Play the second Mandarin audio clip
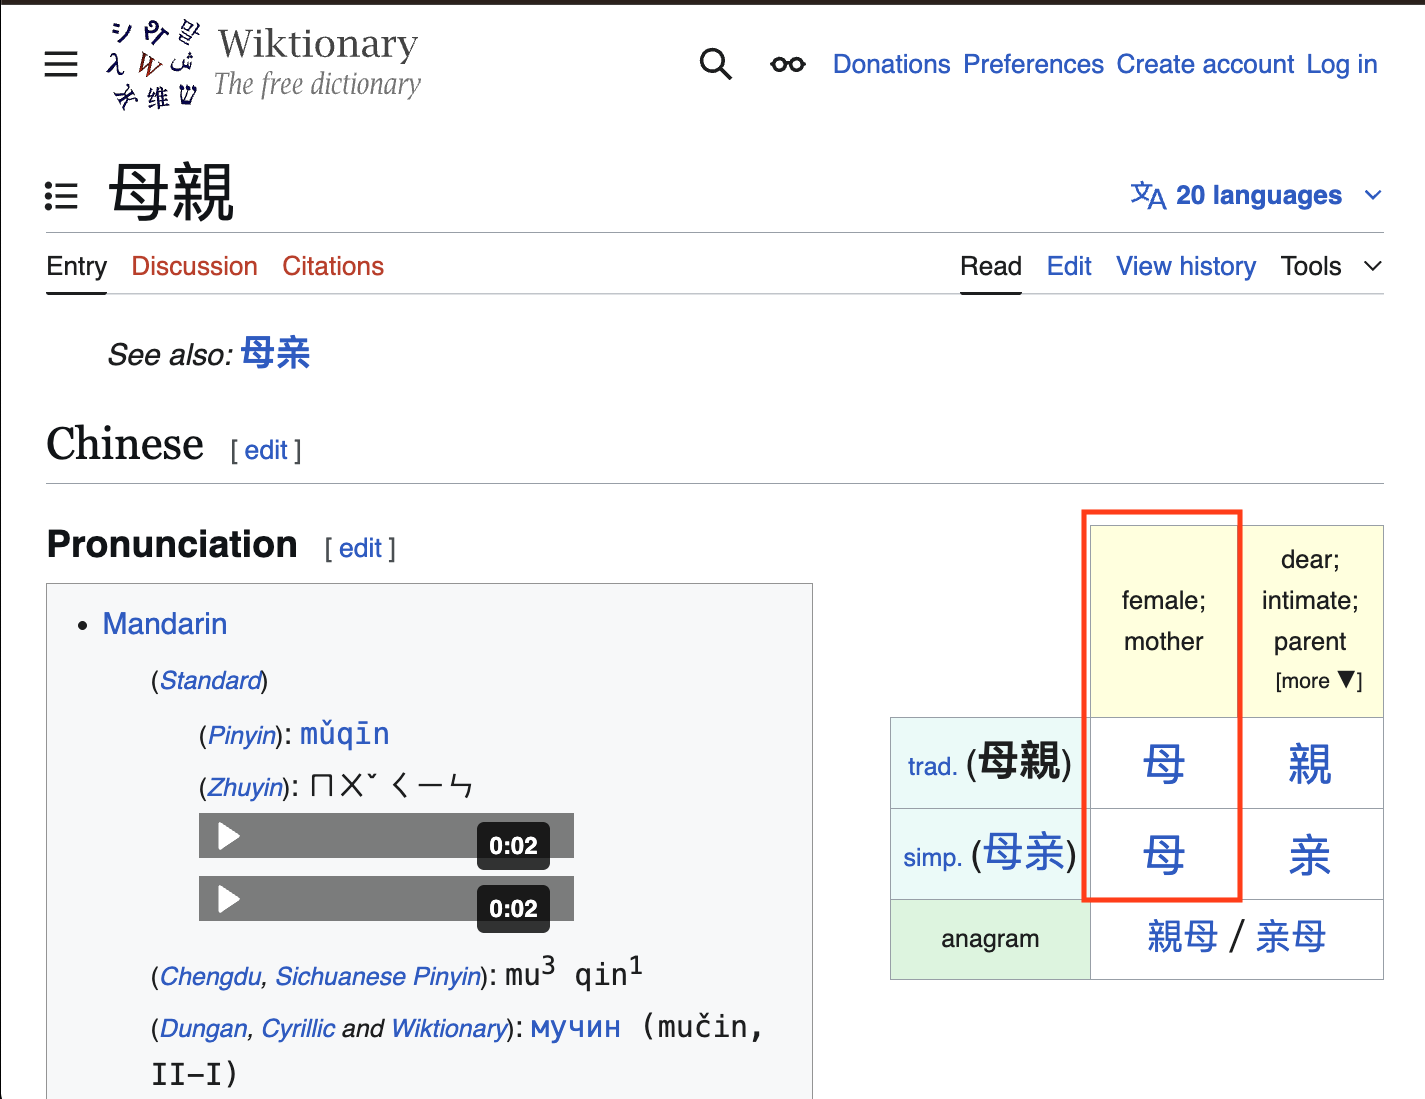Screen dimensions: 1425x1099 pos(229,899)
